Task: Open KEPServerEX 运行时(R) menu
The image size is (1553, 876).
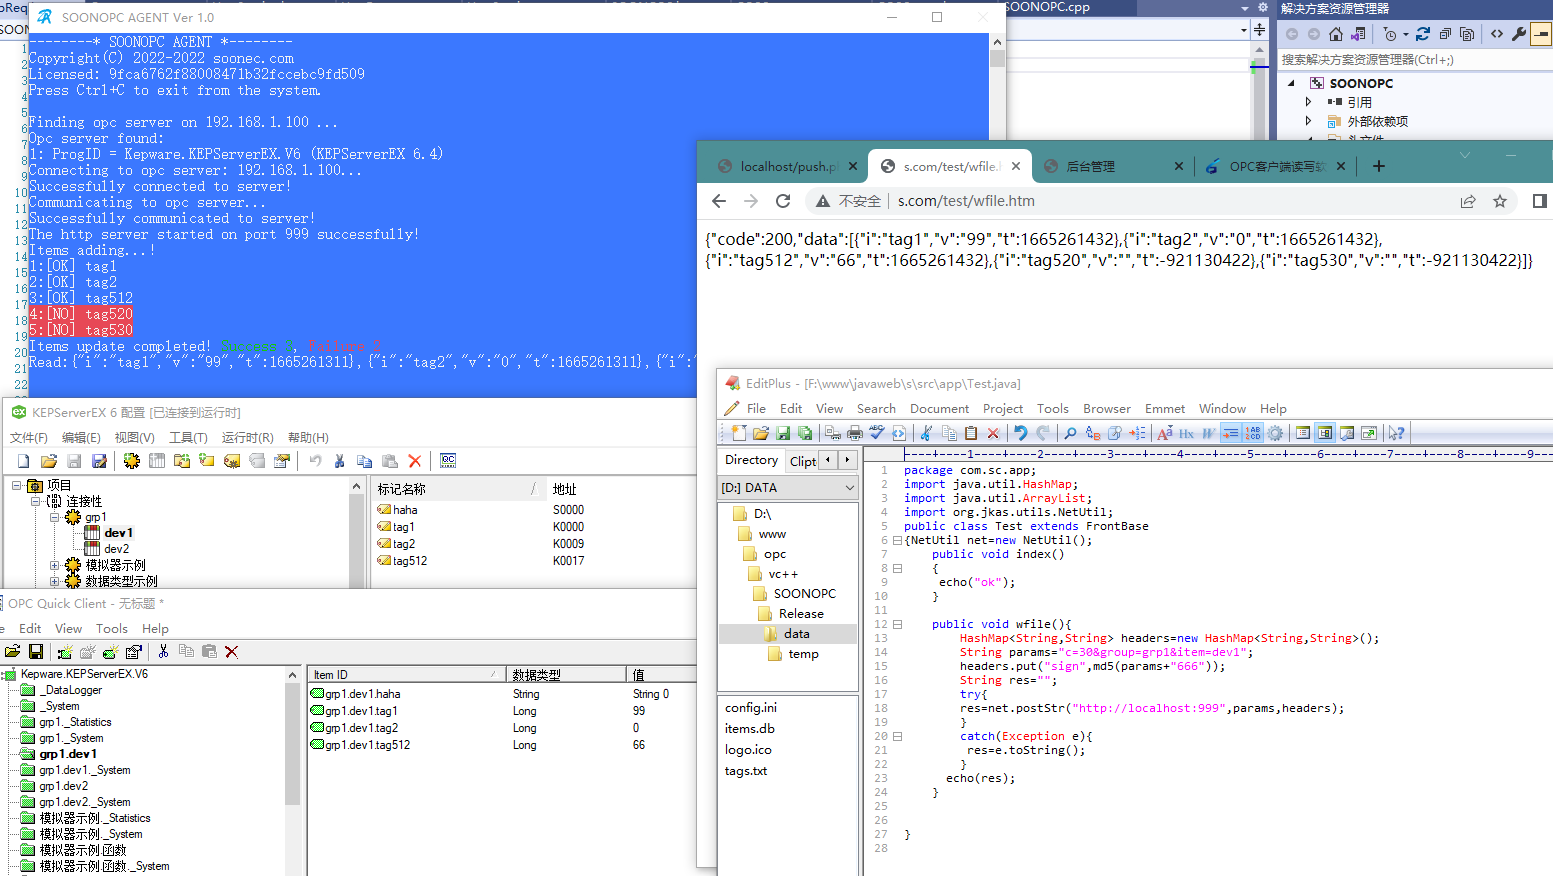Action: [248, 438]
